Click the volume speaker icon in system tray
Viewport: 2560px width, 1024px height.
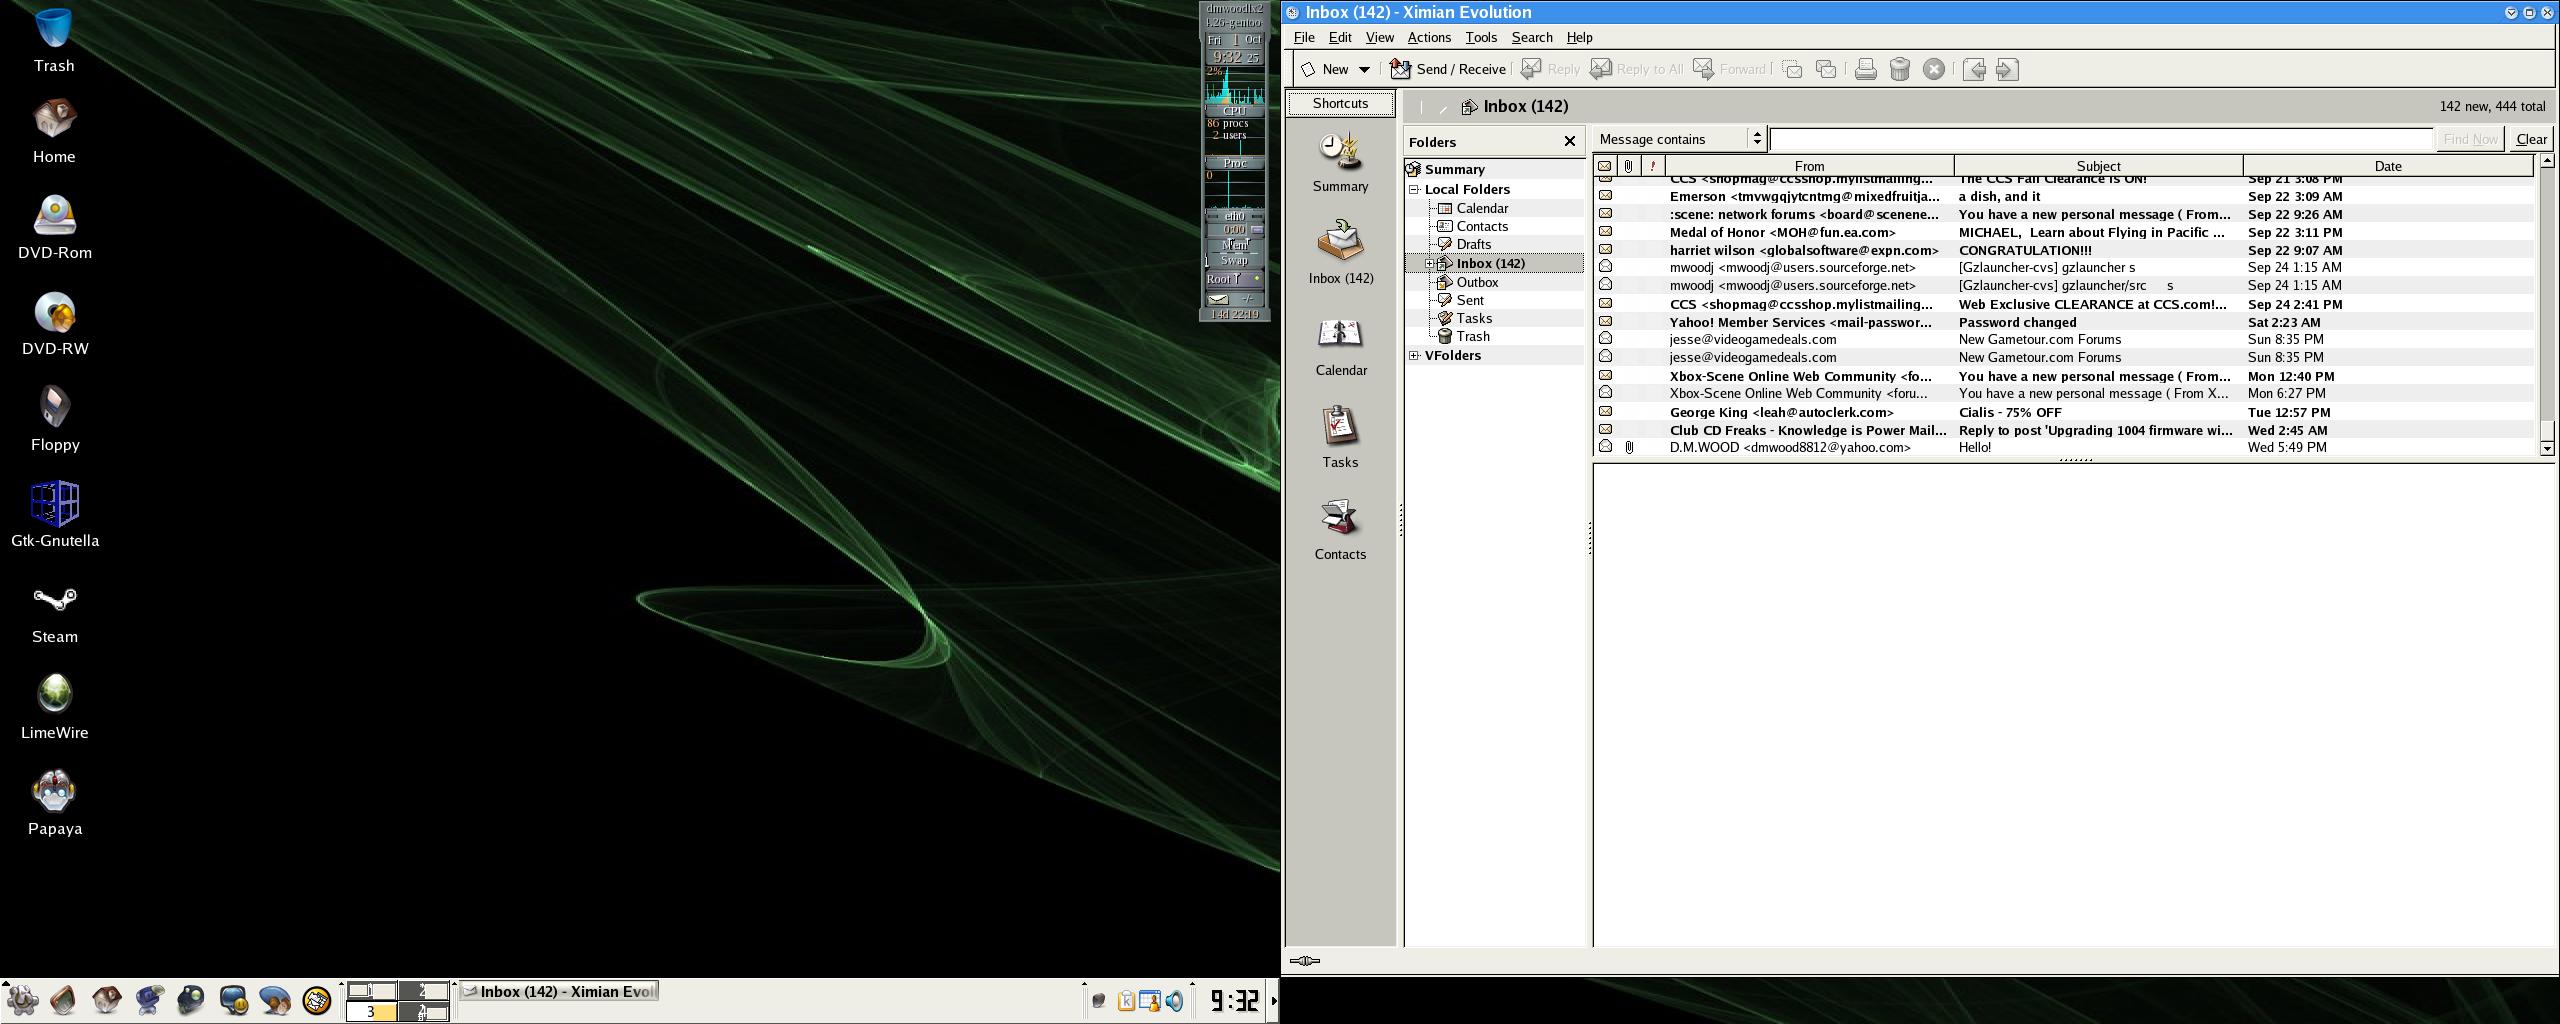coord(1175,1000)
